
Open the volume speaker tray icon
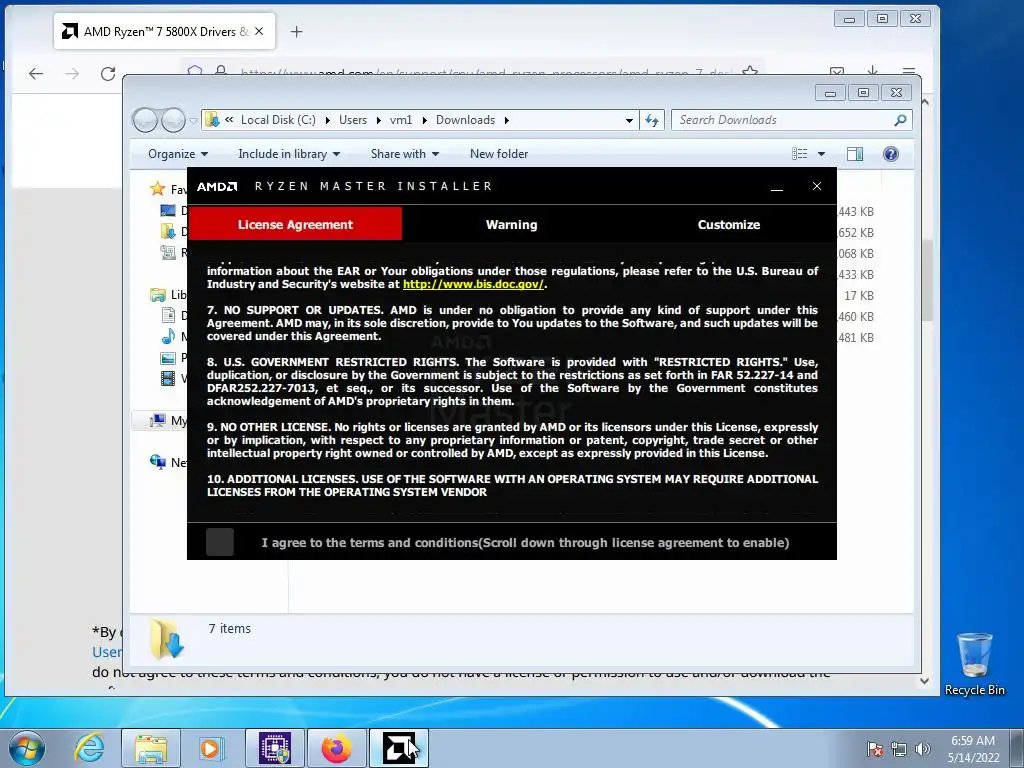click(922, 748)
